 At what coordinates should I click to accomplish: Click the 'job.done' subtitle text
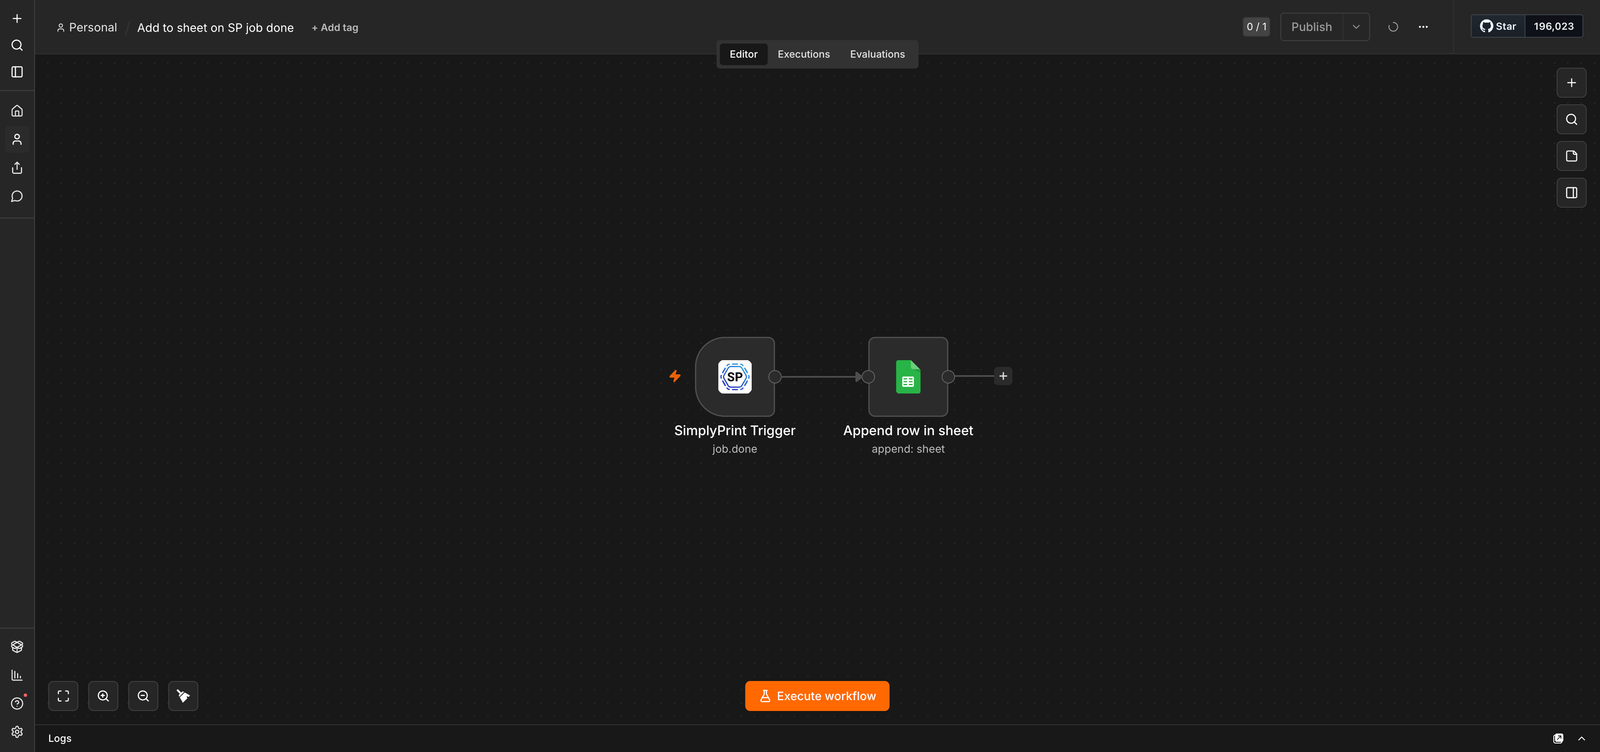(x=735, y=449)
